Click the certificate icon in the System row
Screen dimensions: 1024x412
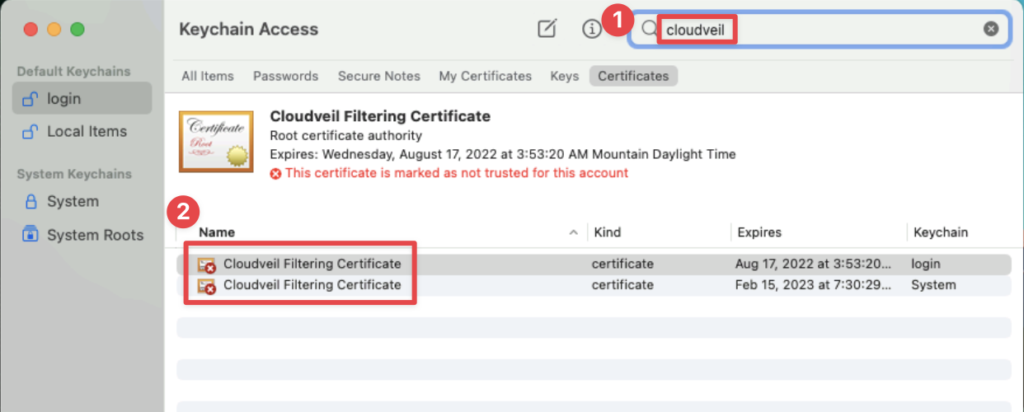pos(207,285)
